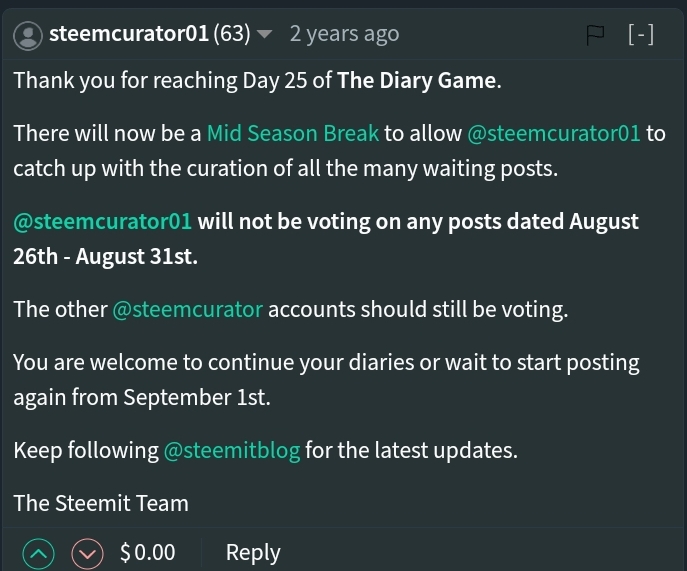Open the @steemcurator mention link

coord(188,309)
